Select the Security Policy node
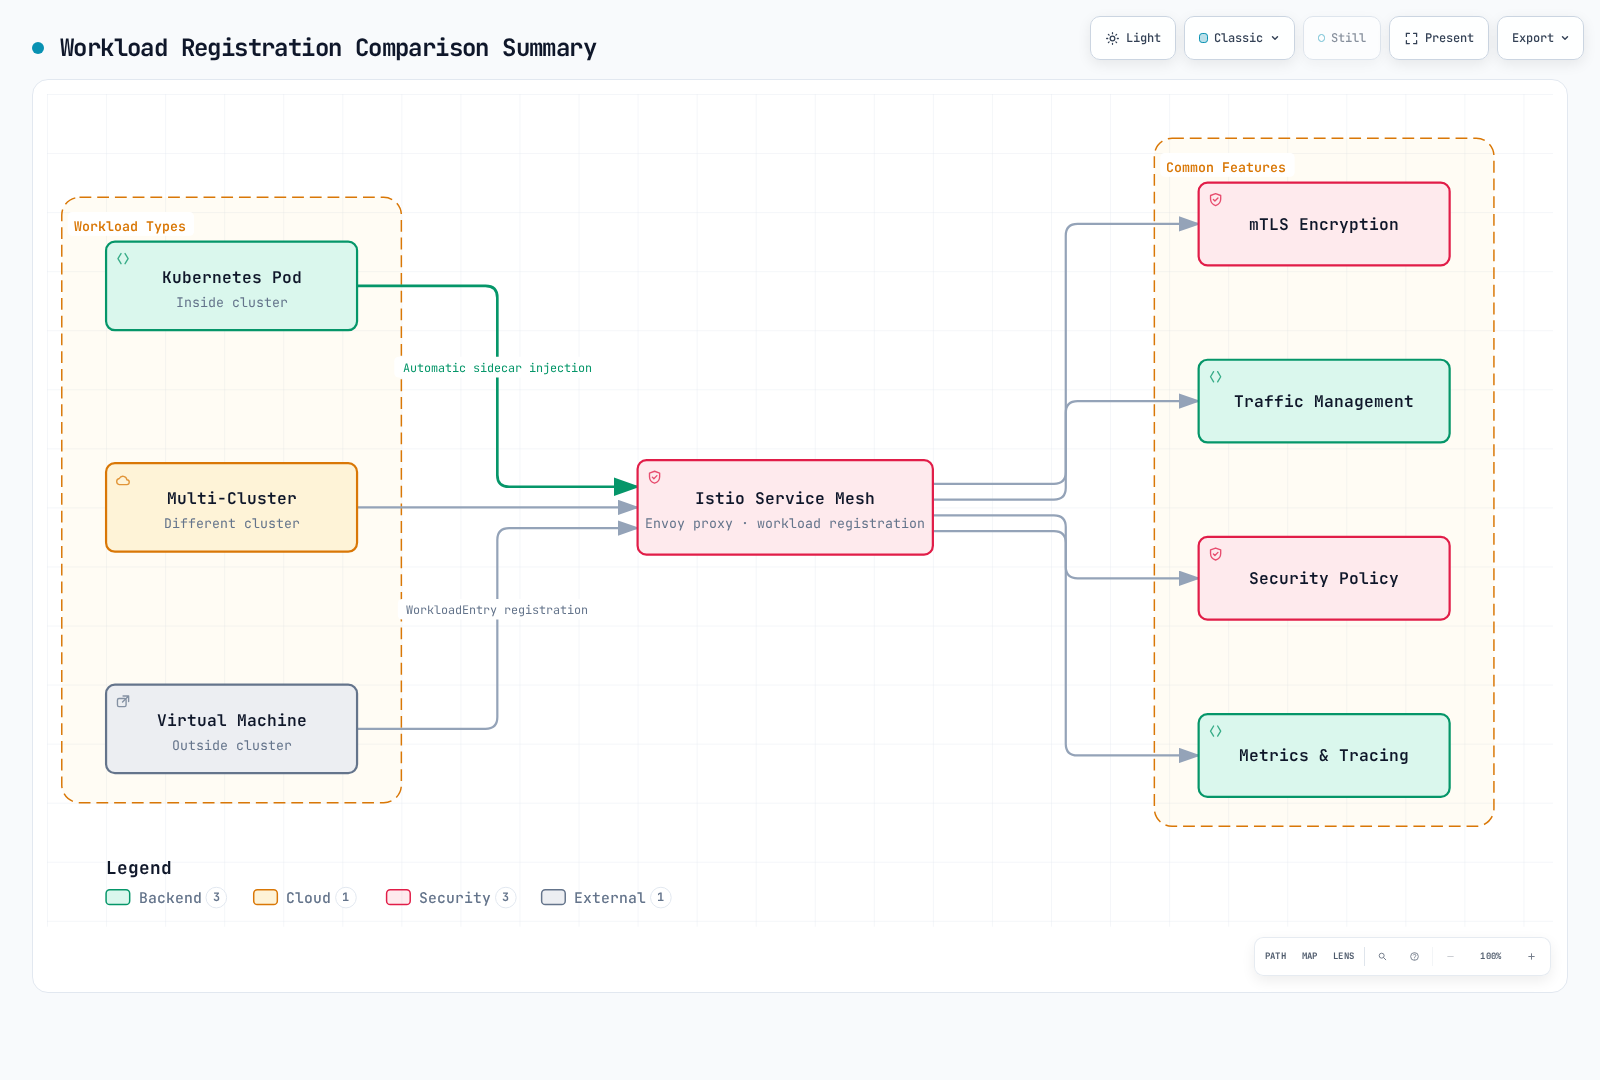The width and height of the screenshot is (1600, 1080). pos(1324,578)
